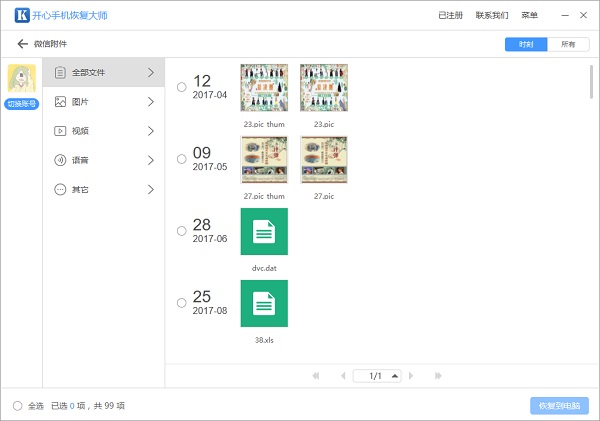Select the 2017-04 date group radio
Viewport: 600px width, 421px height.
[x=181, y=87]
